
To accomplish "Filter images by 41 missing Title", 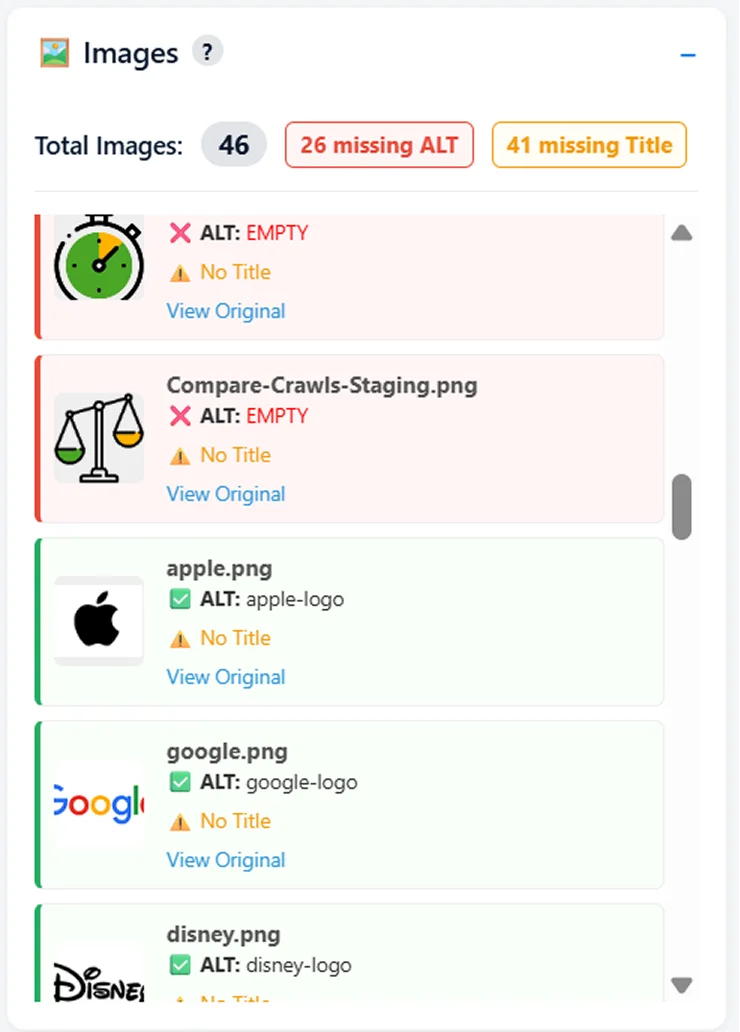I will [588, 144].
